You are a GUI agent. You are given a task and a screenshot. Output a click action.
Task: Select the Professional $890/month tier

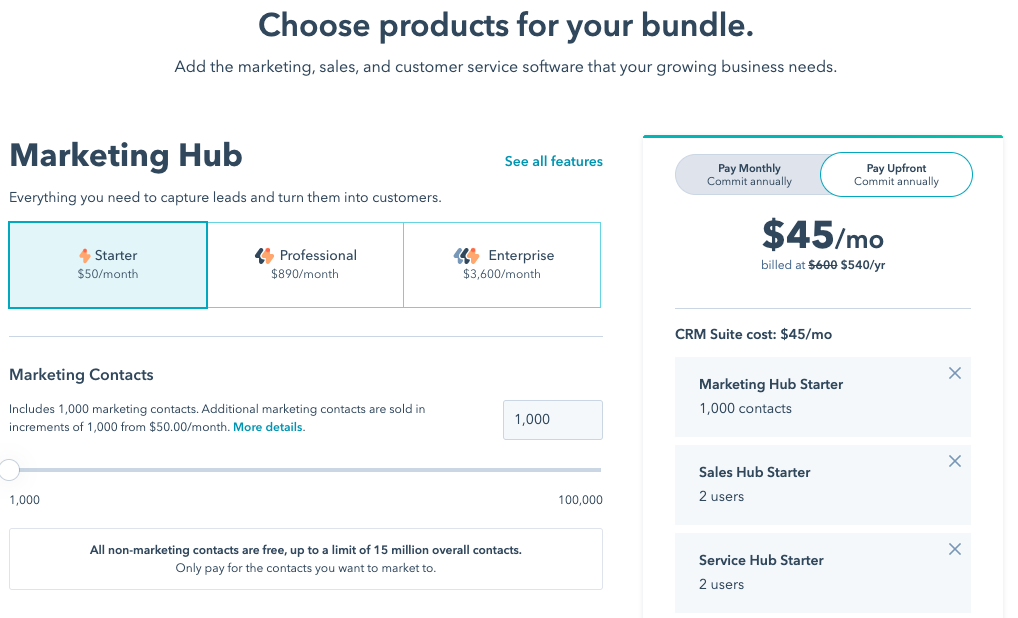(305, 264)
